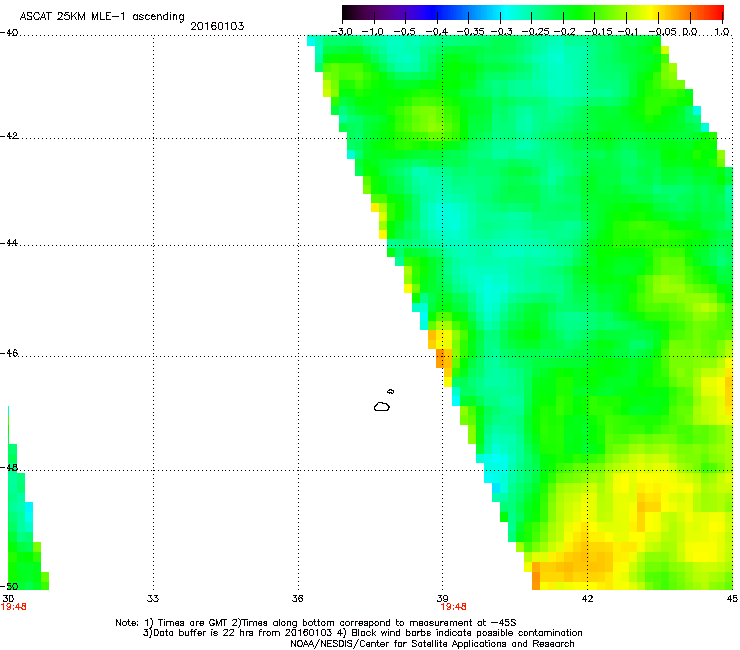Click the -46 latitude axis label
This screenshot has height=650, width=740.
click(9, 353)
